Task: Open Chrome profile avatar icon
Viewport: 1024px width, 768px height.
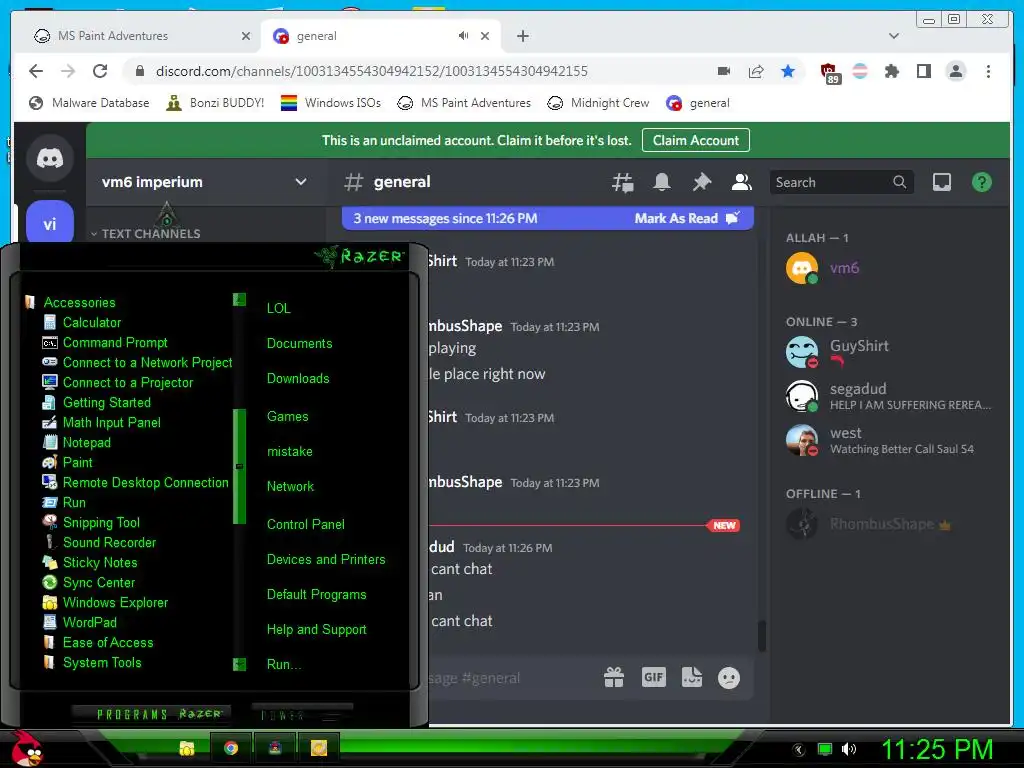Action: (x=955, y=71)
